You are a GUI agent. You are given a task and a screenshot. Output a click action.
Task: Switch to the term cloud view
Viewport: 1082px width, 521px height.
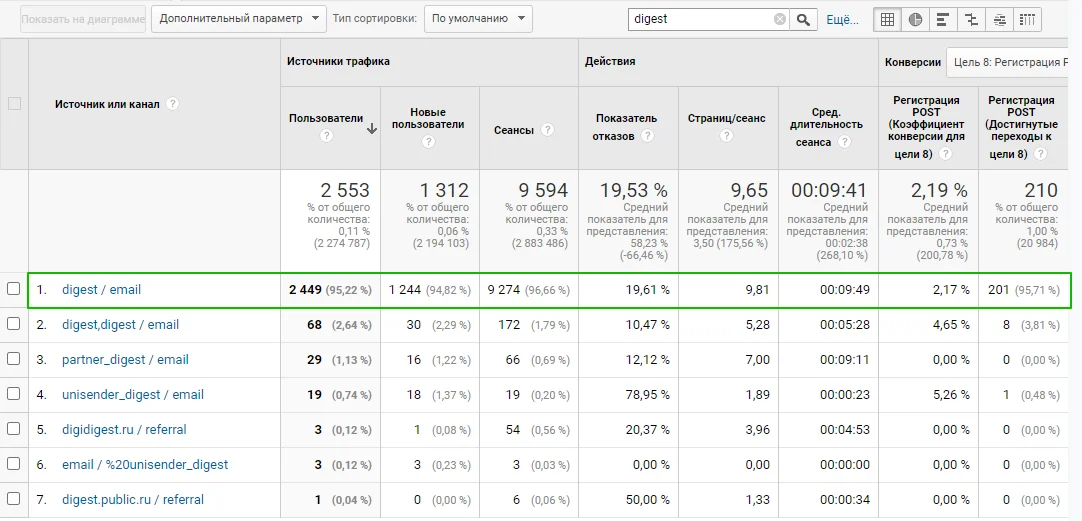point(999,19)
